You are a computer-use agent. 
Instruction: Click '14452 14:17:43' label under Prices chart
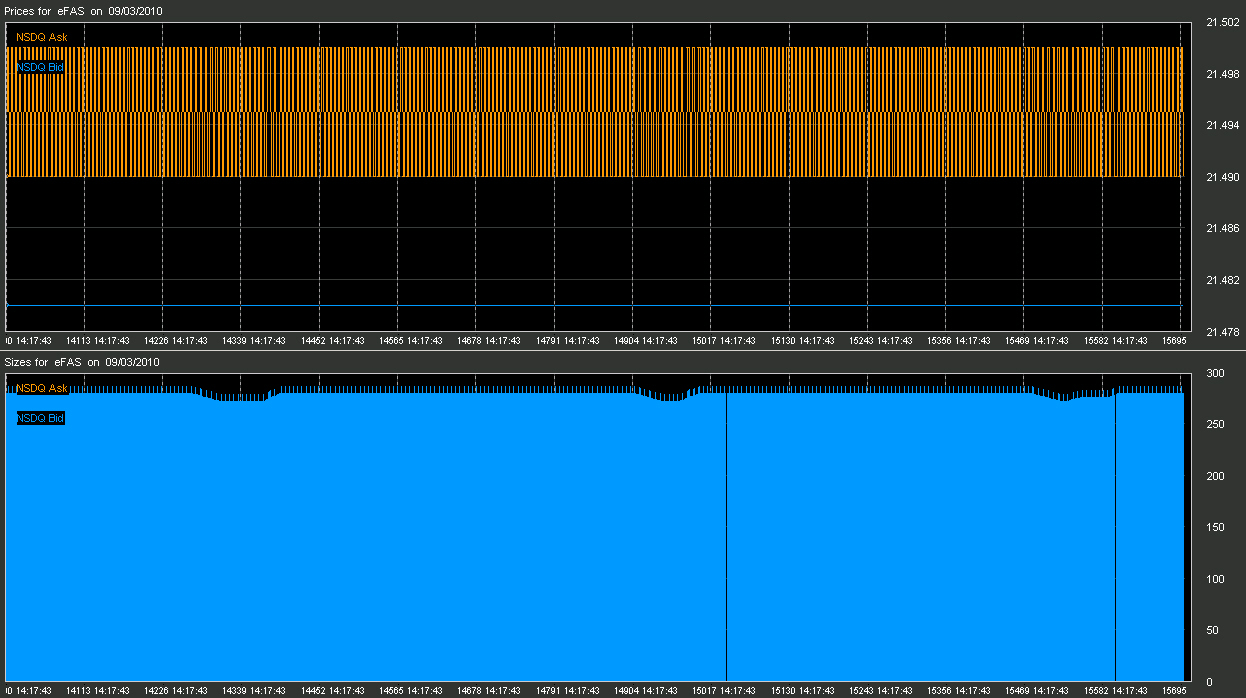(333, 341)
